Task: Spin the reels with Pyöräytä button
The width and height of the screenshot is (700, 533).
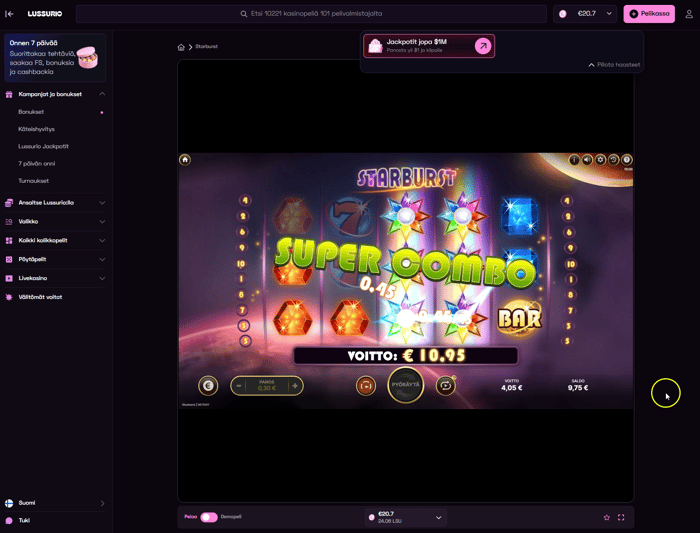Action: (x=405, y=385)
